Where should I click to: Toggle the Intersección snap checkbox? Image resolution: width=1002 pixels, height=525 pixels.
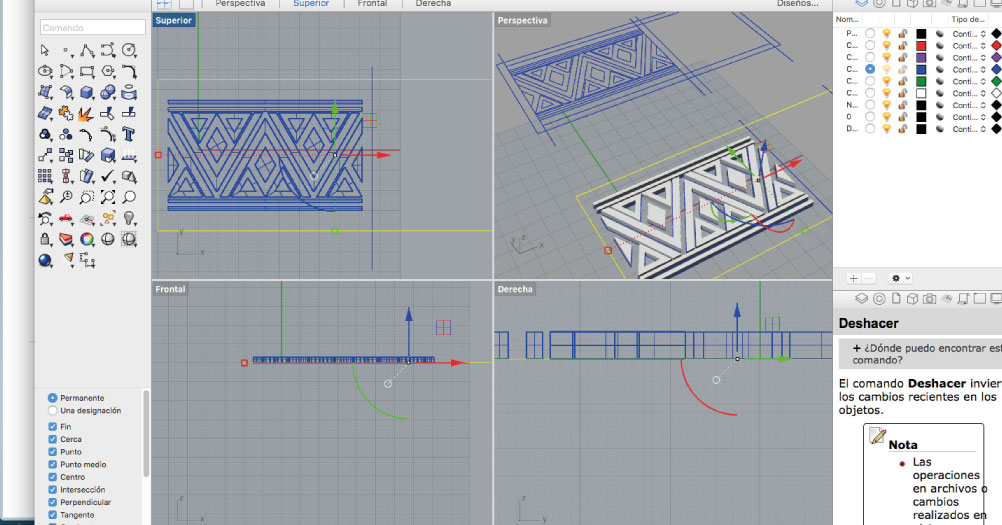point(52,489)
